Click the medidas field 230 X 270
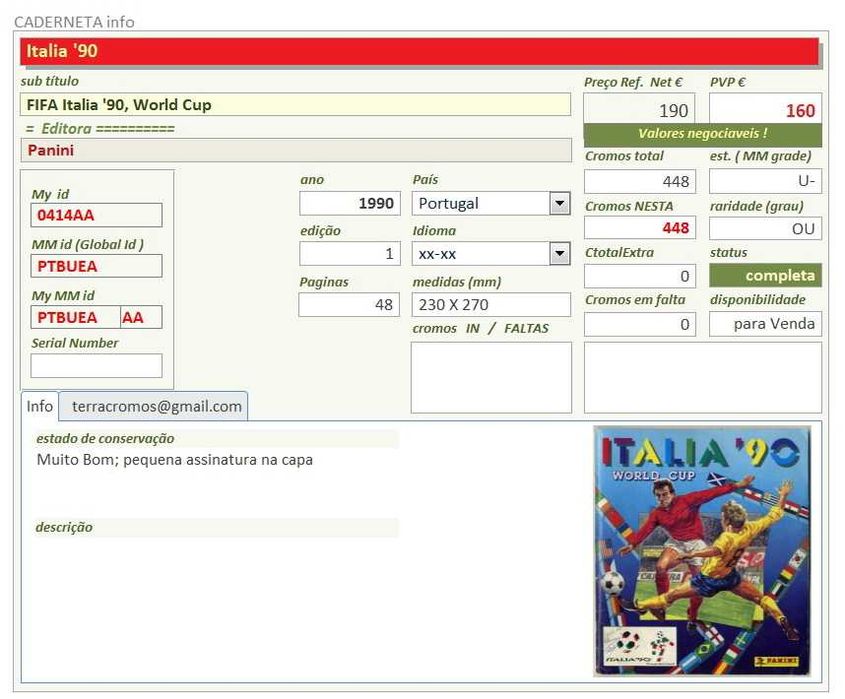This screenshot has height=699, width=845. tap(491, 304)
